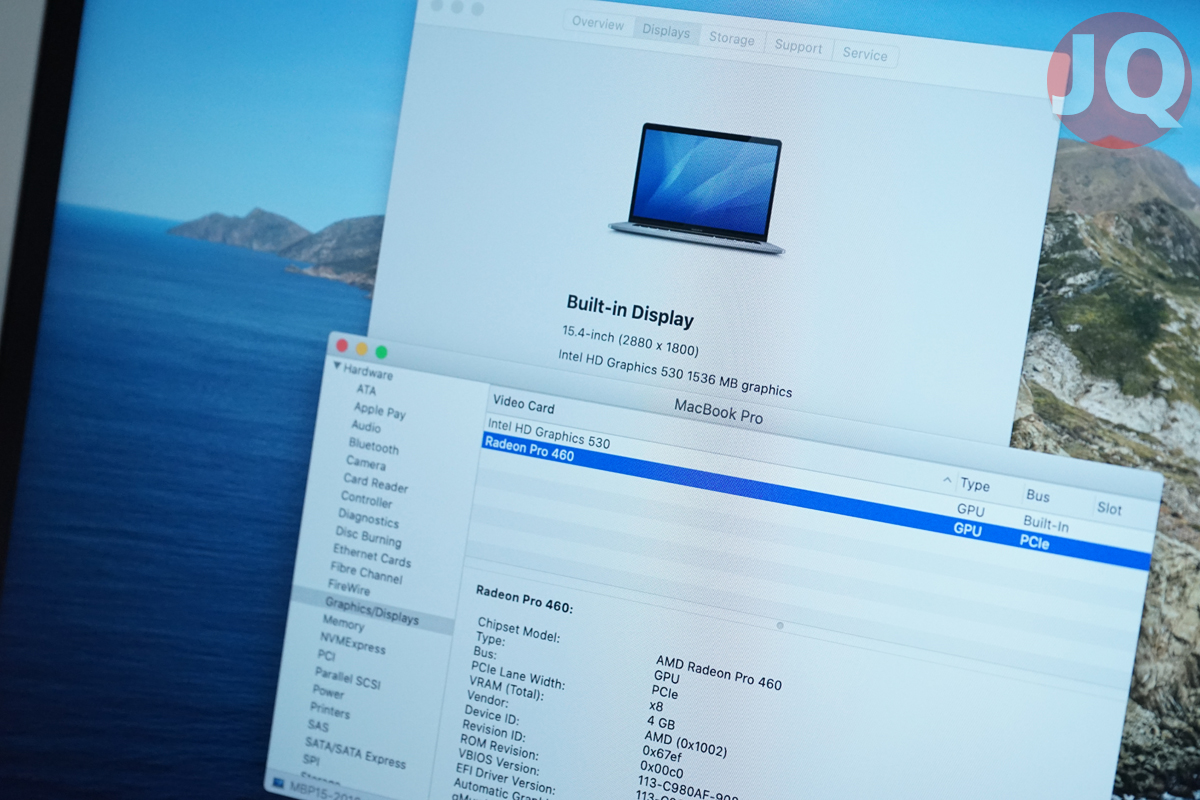1200x800 pixels.
Task: Click the "VBIOS Version:" label
Action: click(x=501, y=764)
